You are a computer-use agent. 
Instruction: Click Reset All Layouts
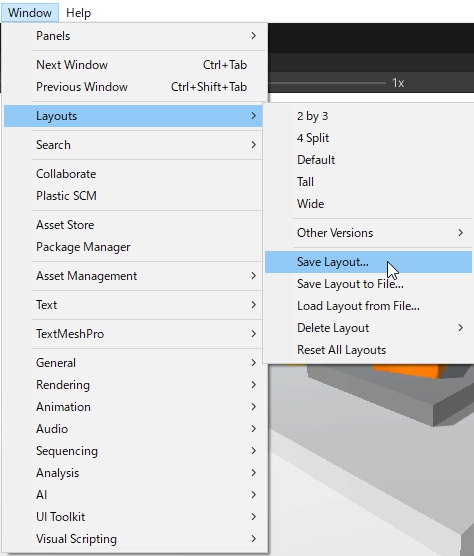pyautogui.click(x=368, y=350)
